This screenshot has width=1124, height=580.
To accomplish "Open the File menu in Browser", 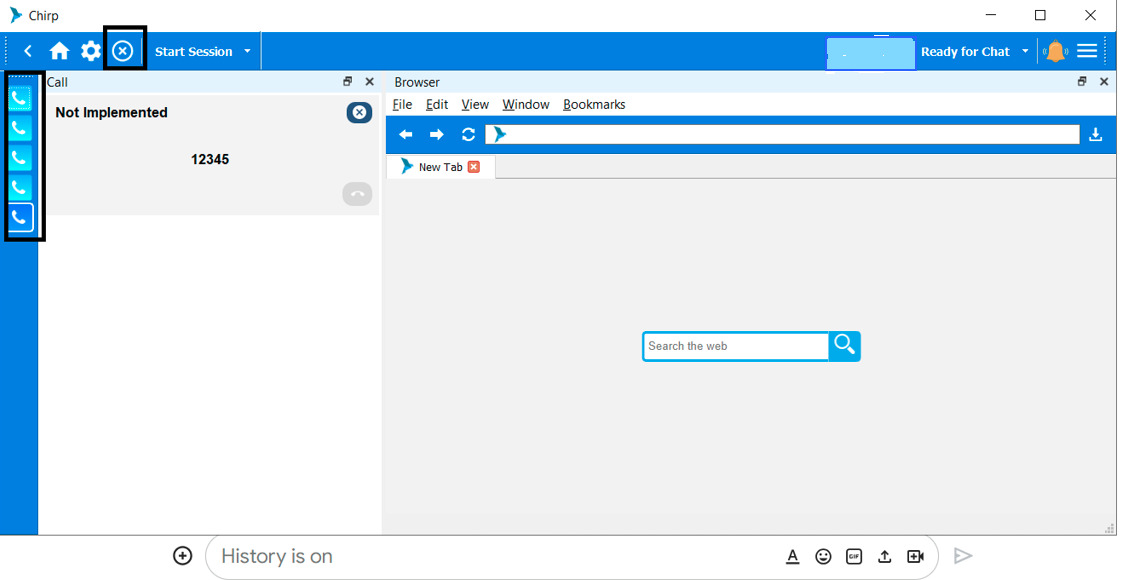I will (402, 105).
